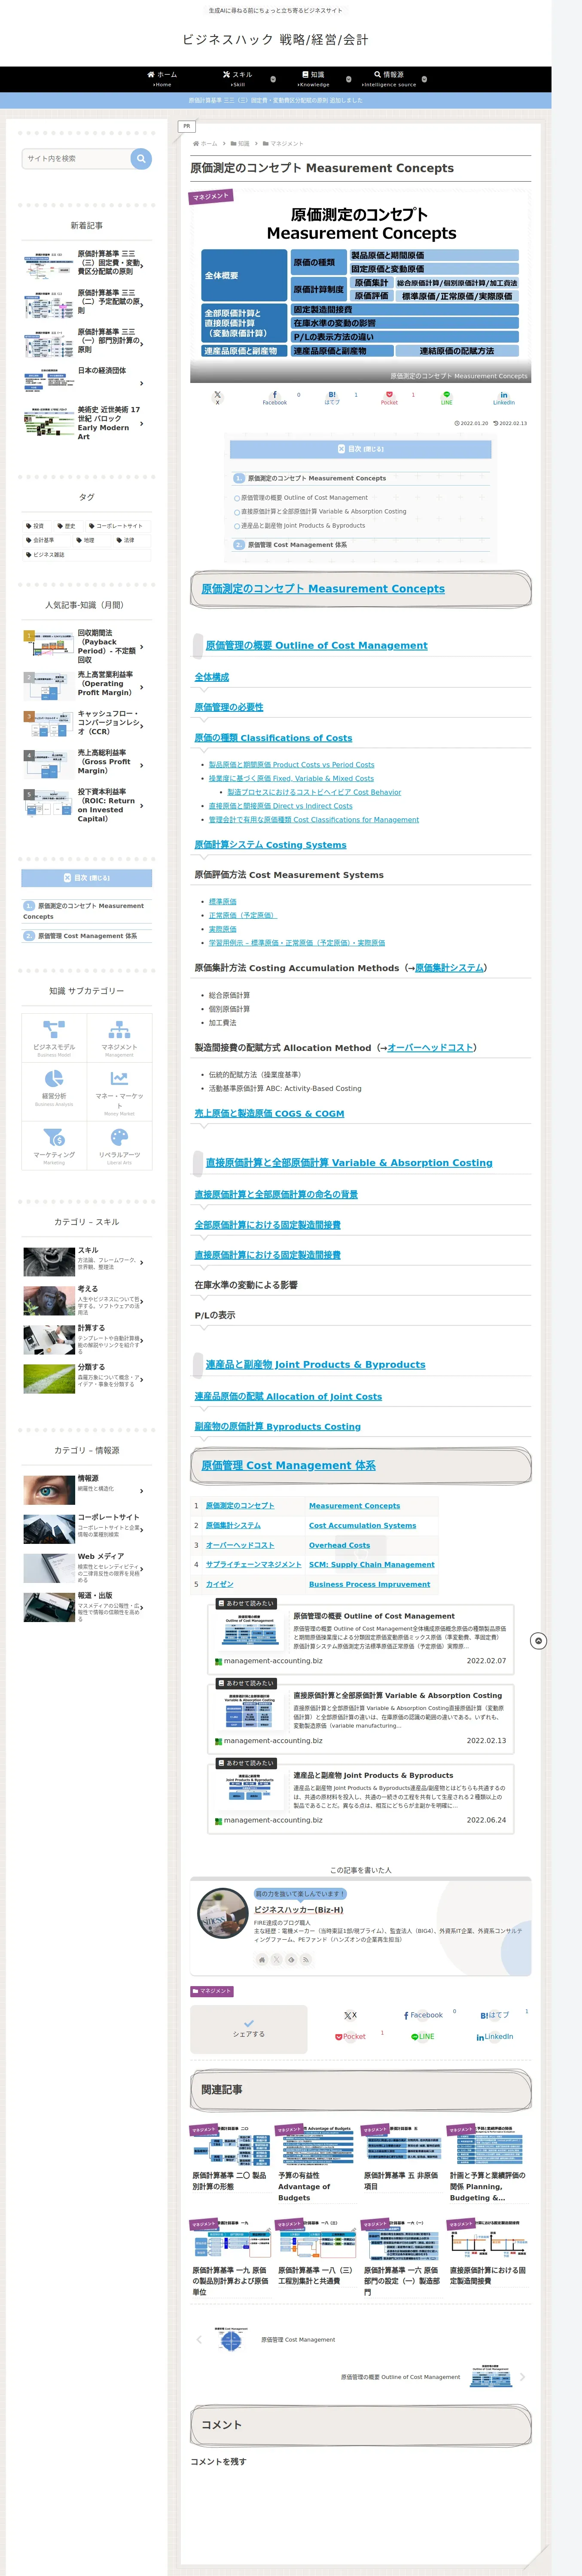Open 情報源 navigation menu item
The image size is (582, 2576).
click(389, 79)
